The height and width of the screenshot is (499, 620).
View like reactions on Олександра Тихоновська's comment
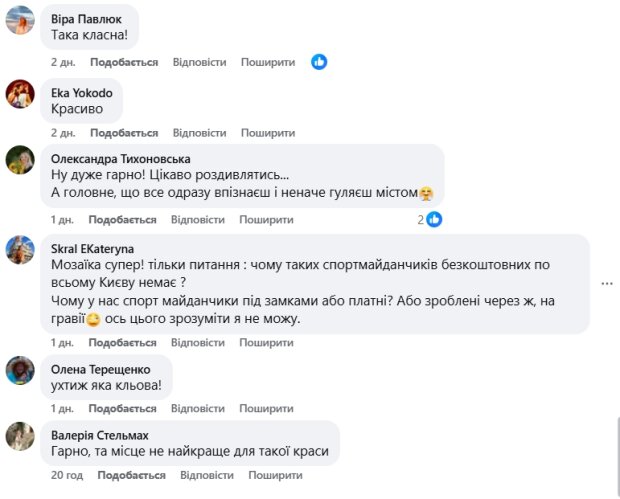[429, 219]
